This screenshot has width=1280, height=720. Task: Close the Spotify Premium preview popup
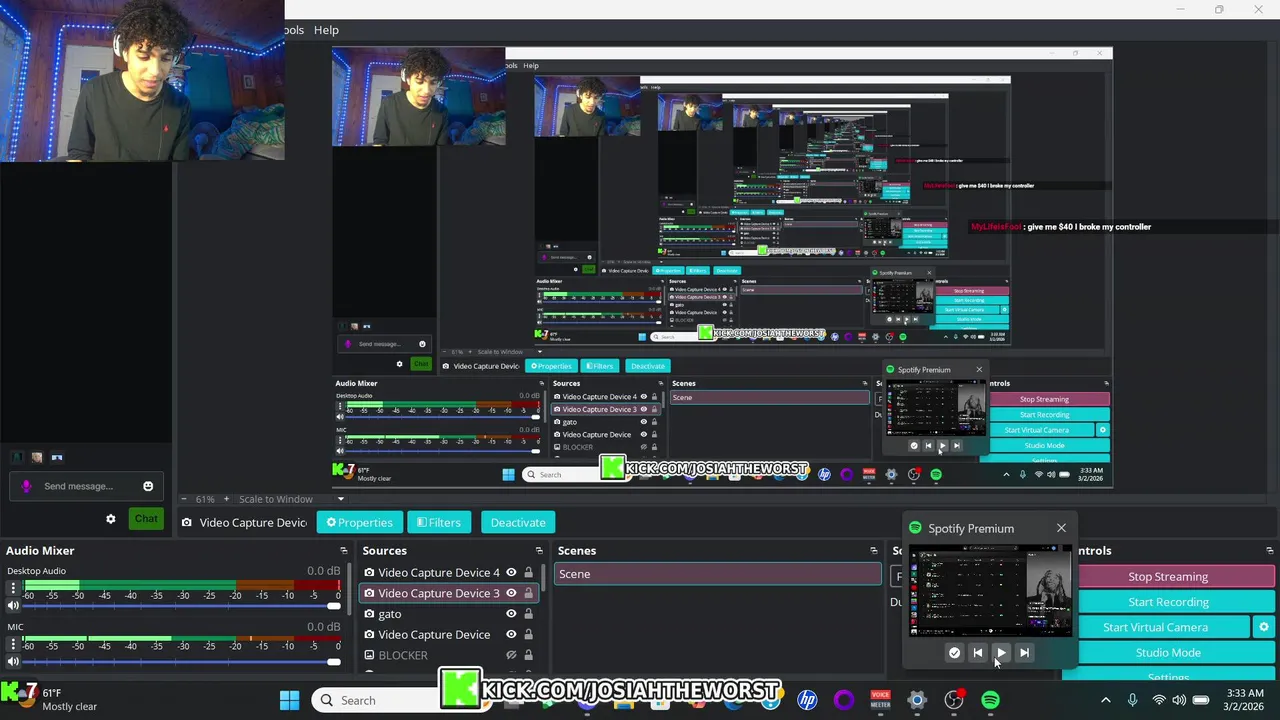pos(1061,528)
